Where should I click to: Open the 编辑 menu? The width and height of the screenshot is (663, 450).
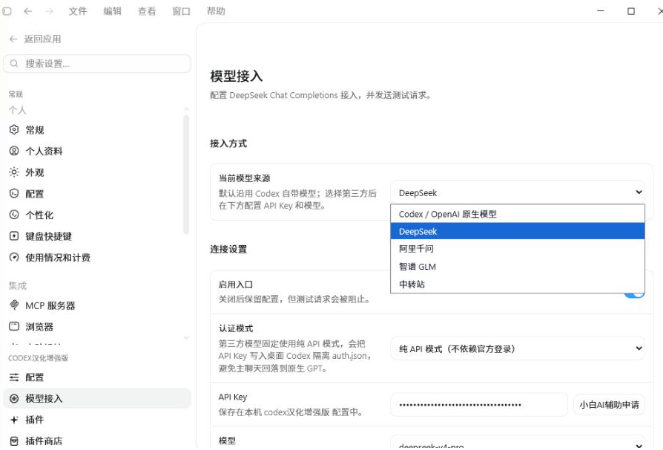click(x=112, y=11)
